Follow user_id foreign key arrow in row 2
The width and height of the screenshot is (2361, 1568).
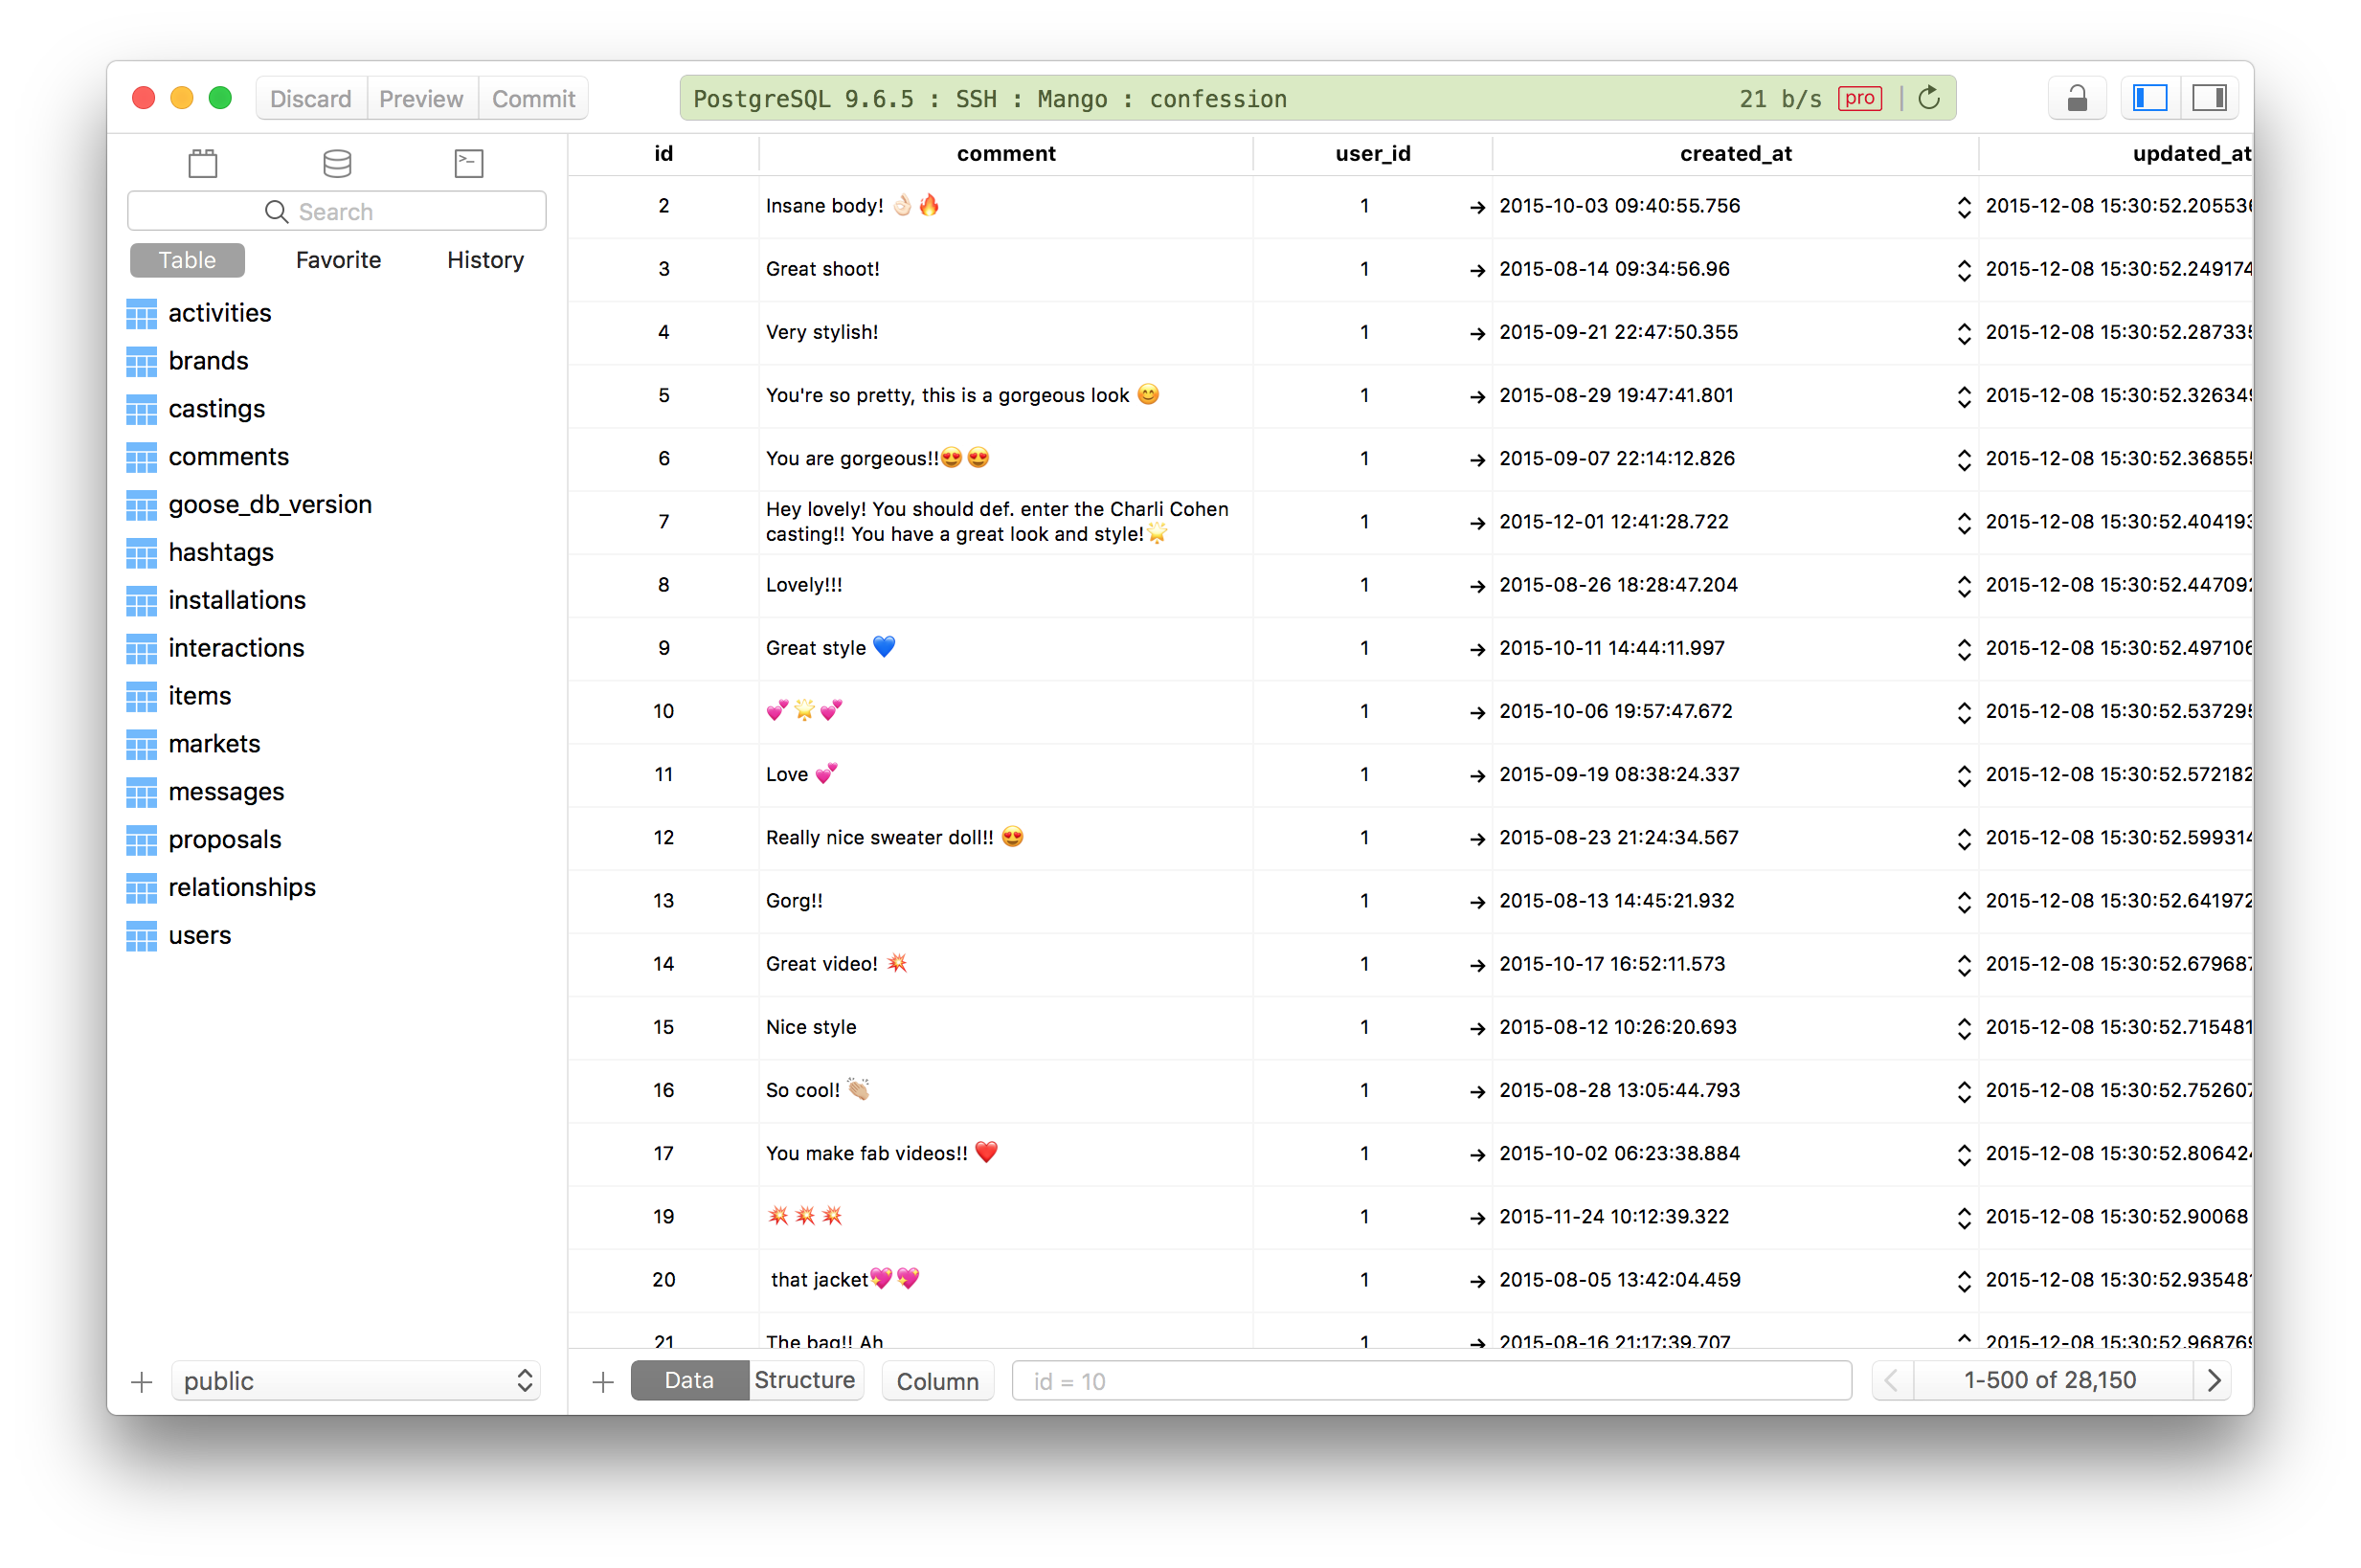[x=1477, y=207]
